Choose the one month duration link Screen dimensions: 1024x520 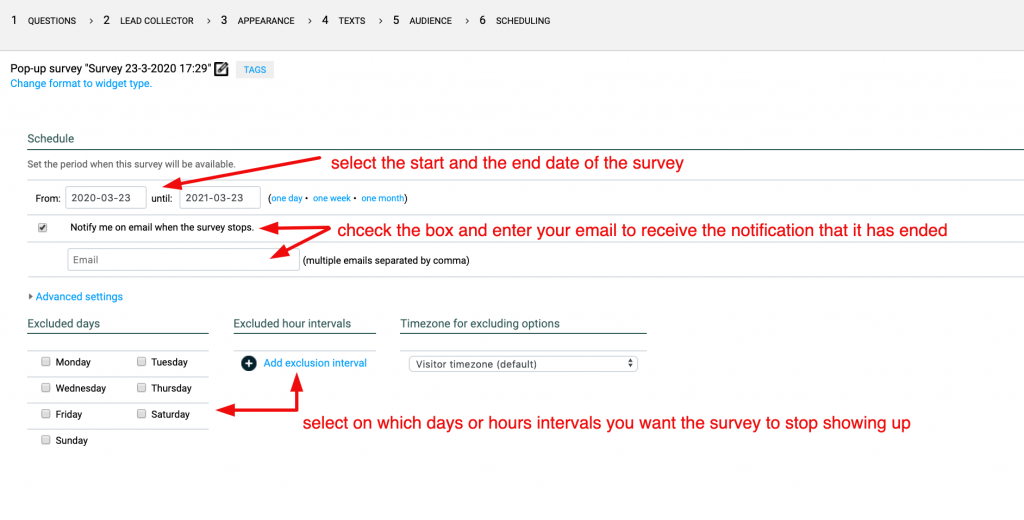tap(383, 198)
